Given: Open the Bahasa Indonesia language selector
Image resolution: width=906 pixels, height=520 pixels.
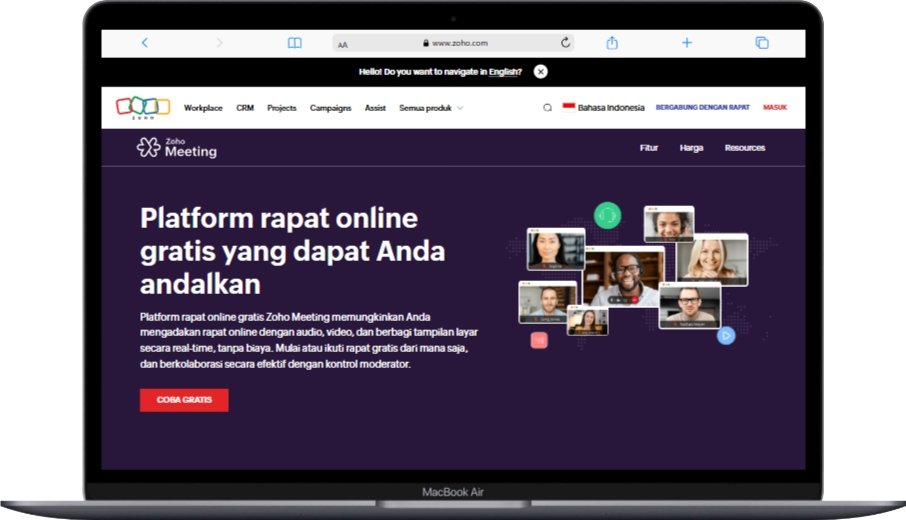Looking at the screenshot, I should 603,107.
